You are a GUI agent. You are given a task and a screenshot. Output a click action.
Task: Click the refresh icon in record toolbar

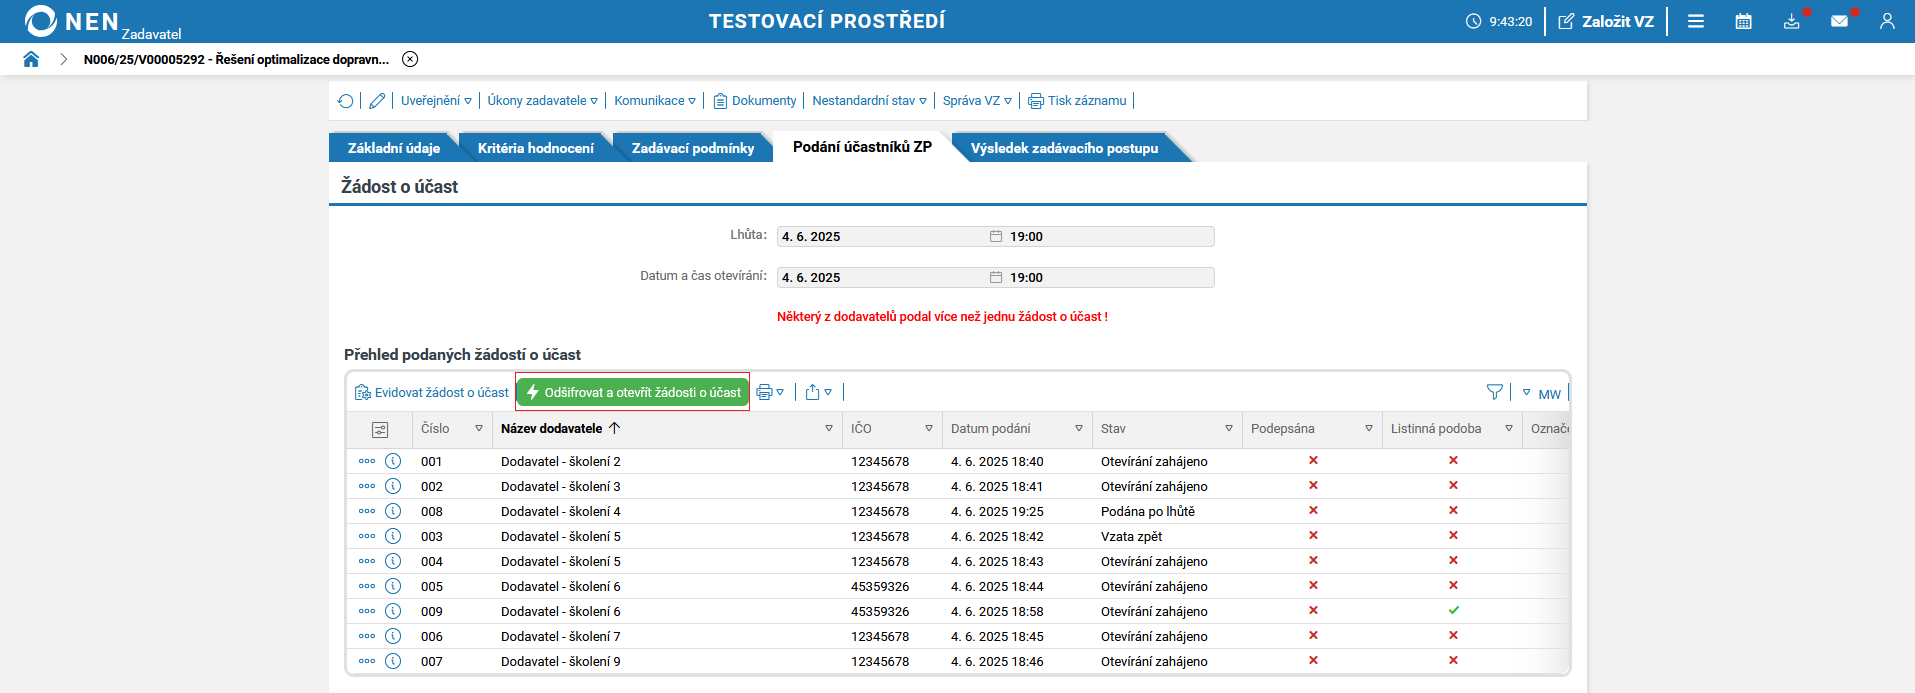[x=345, y=101]
